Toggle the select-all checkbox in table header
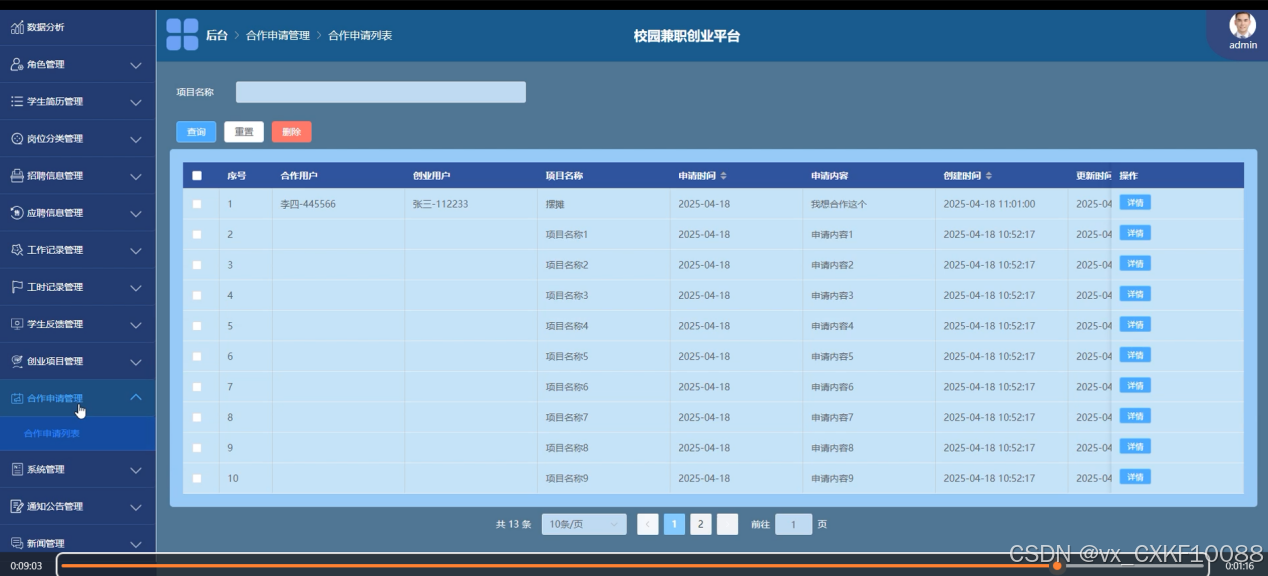This screenshot has width=1268, height=576. pyautogui.click(x=197, y=176)
